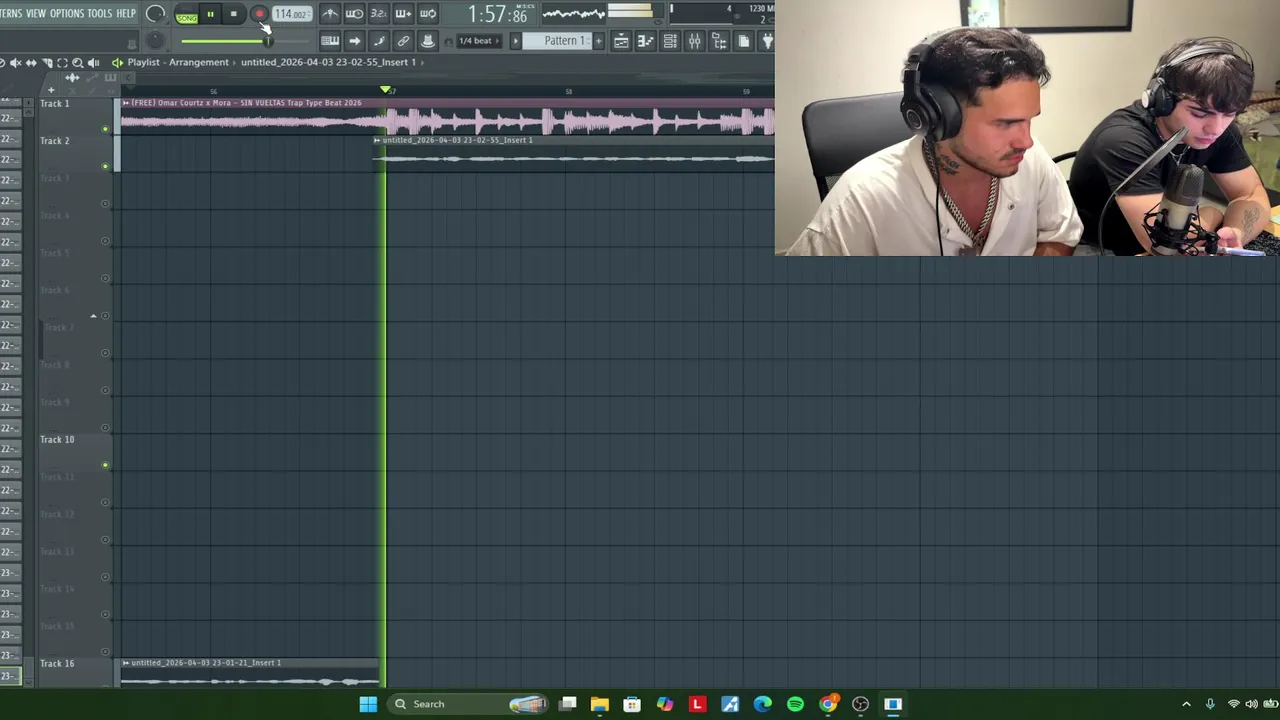Select the select tool in playlist toolbar
Viewport: 1280px width, 720px height.
[62, 63]
